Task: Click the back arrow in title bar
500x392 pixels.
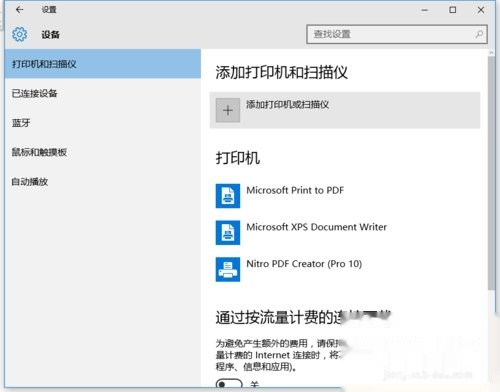Action: tap(19, 10)
